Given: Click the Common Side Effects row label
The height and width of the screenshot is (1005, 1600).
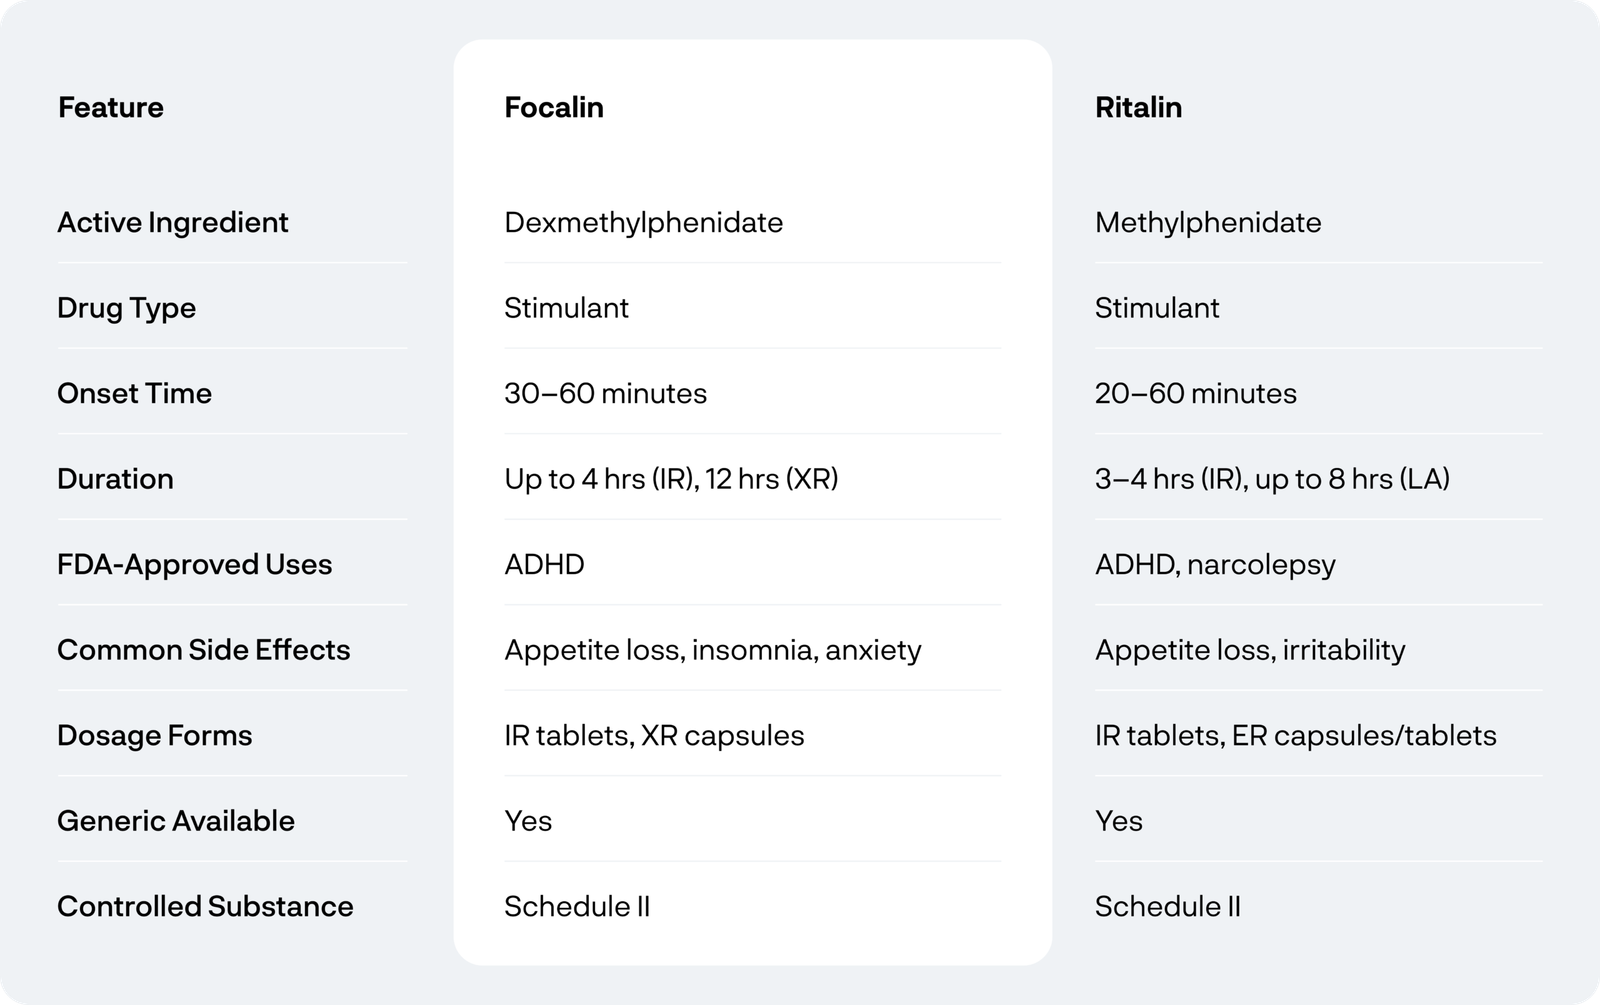Looking at the screenshot, I should pos(204,650).
